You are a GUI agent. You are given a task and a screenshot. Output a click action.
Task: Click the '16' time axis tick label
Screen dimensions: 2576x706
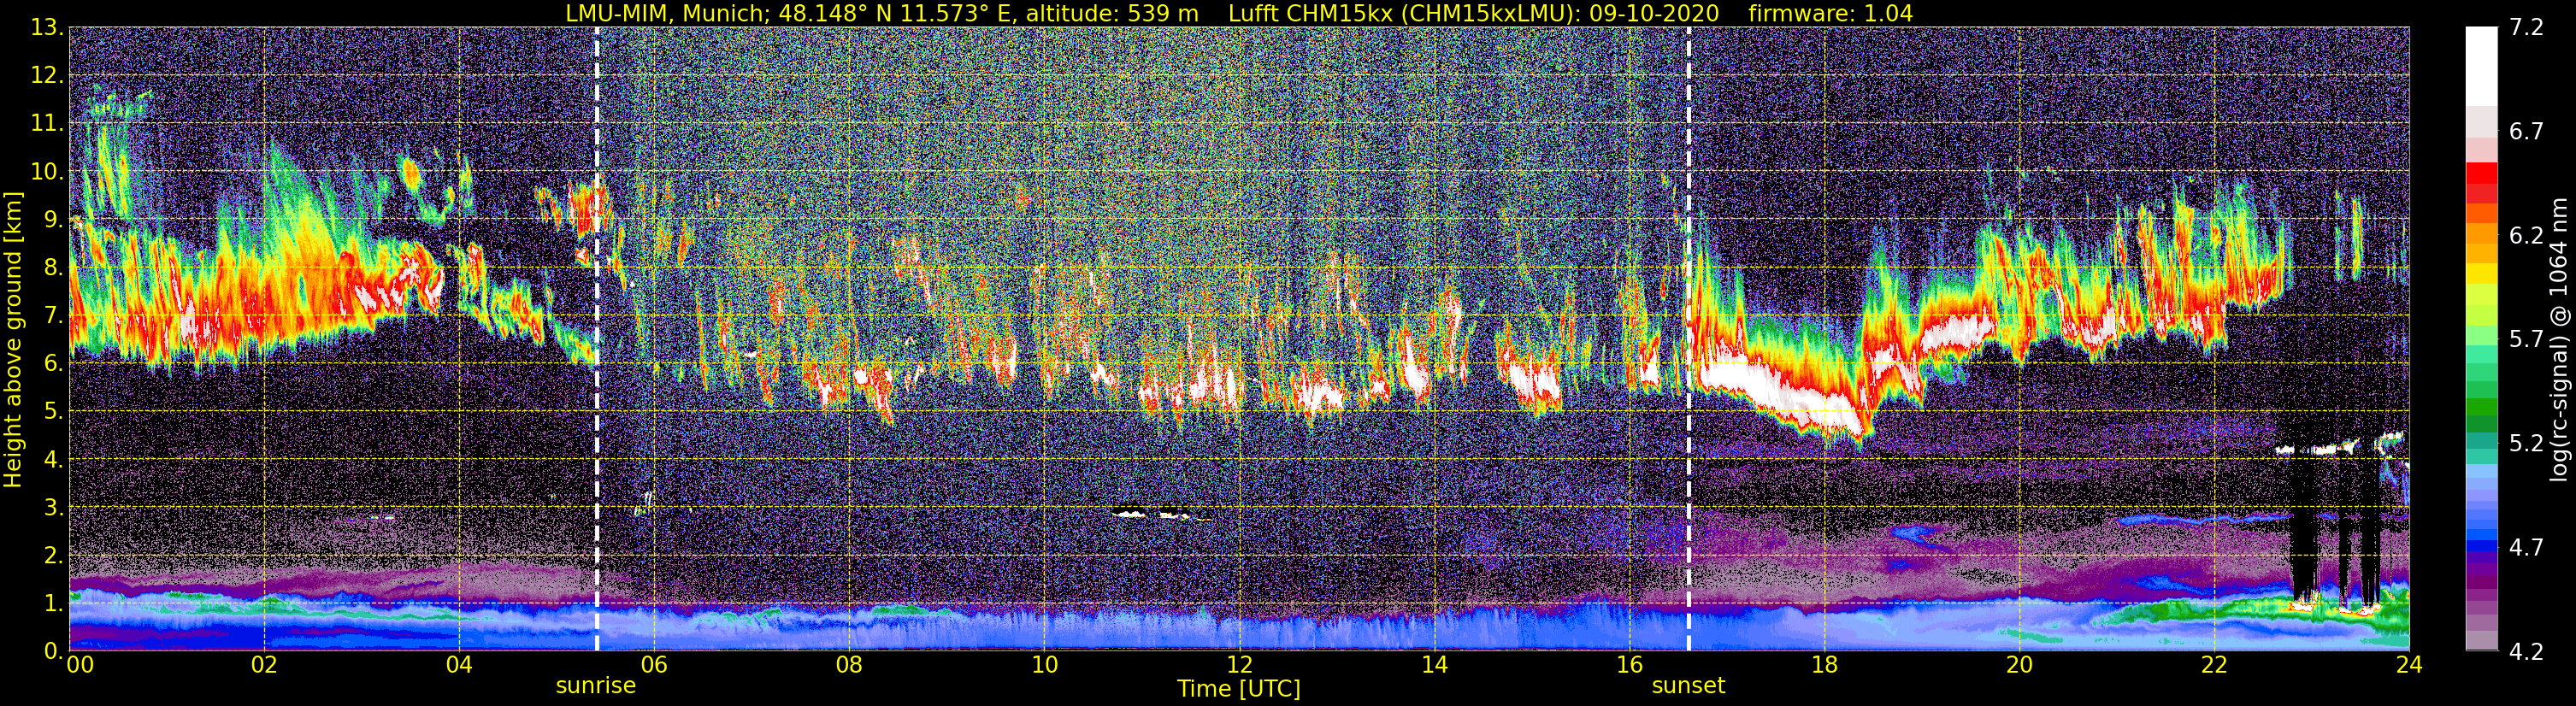pos(1629,665)
